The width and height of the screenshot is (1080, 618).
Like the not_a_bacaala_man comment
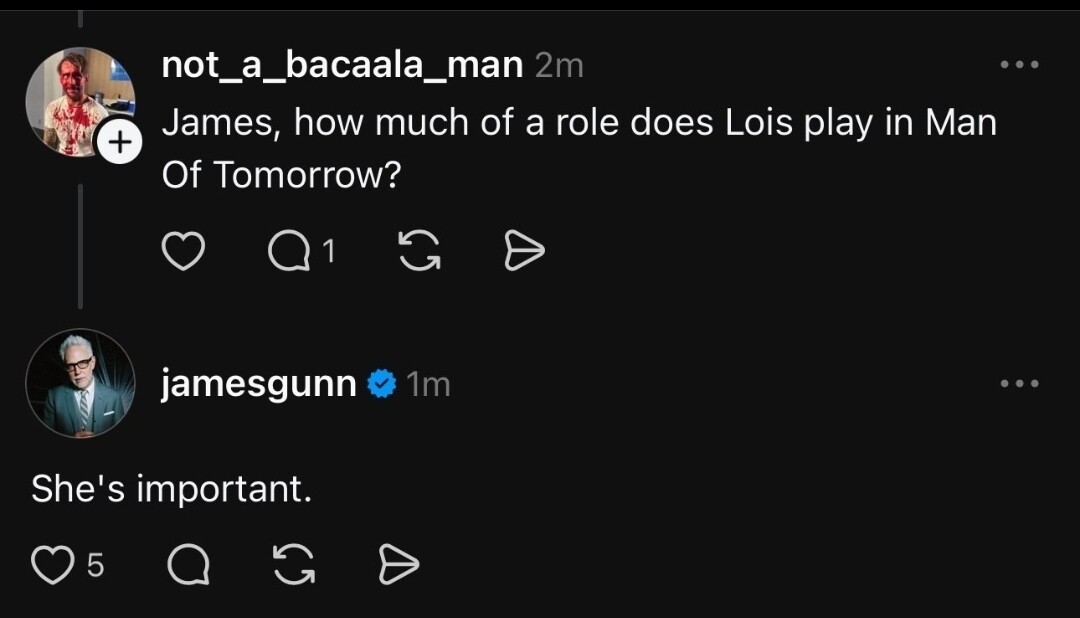point(183,253)
